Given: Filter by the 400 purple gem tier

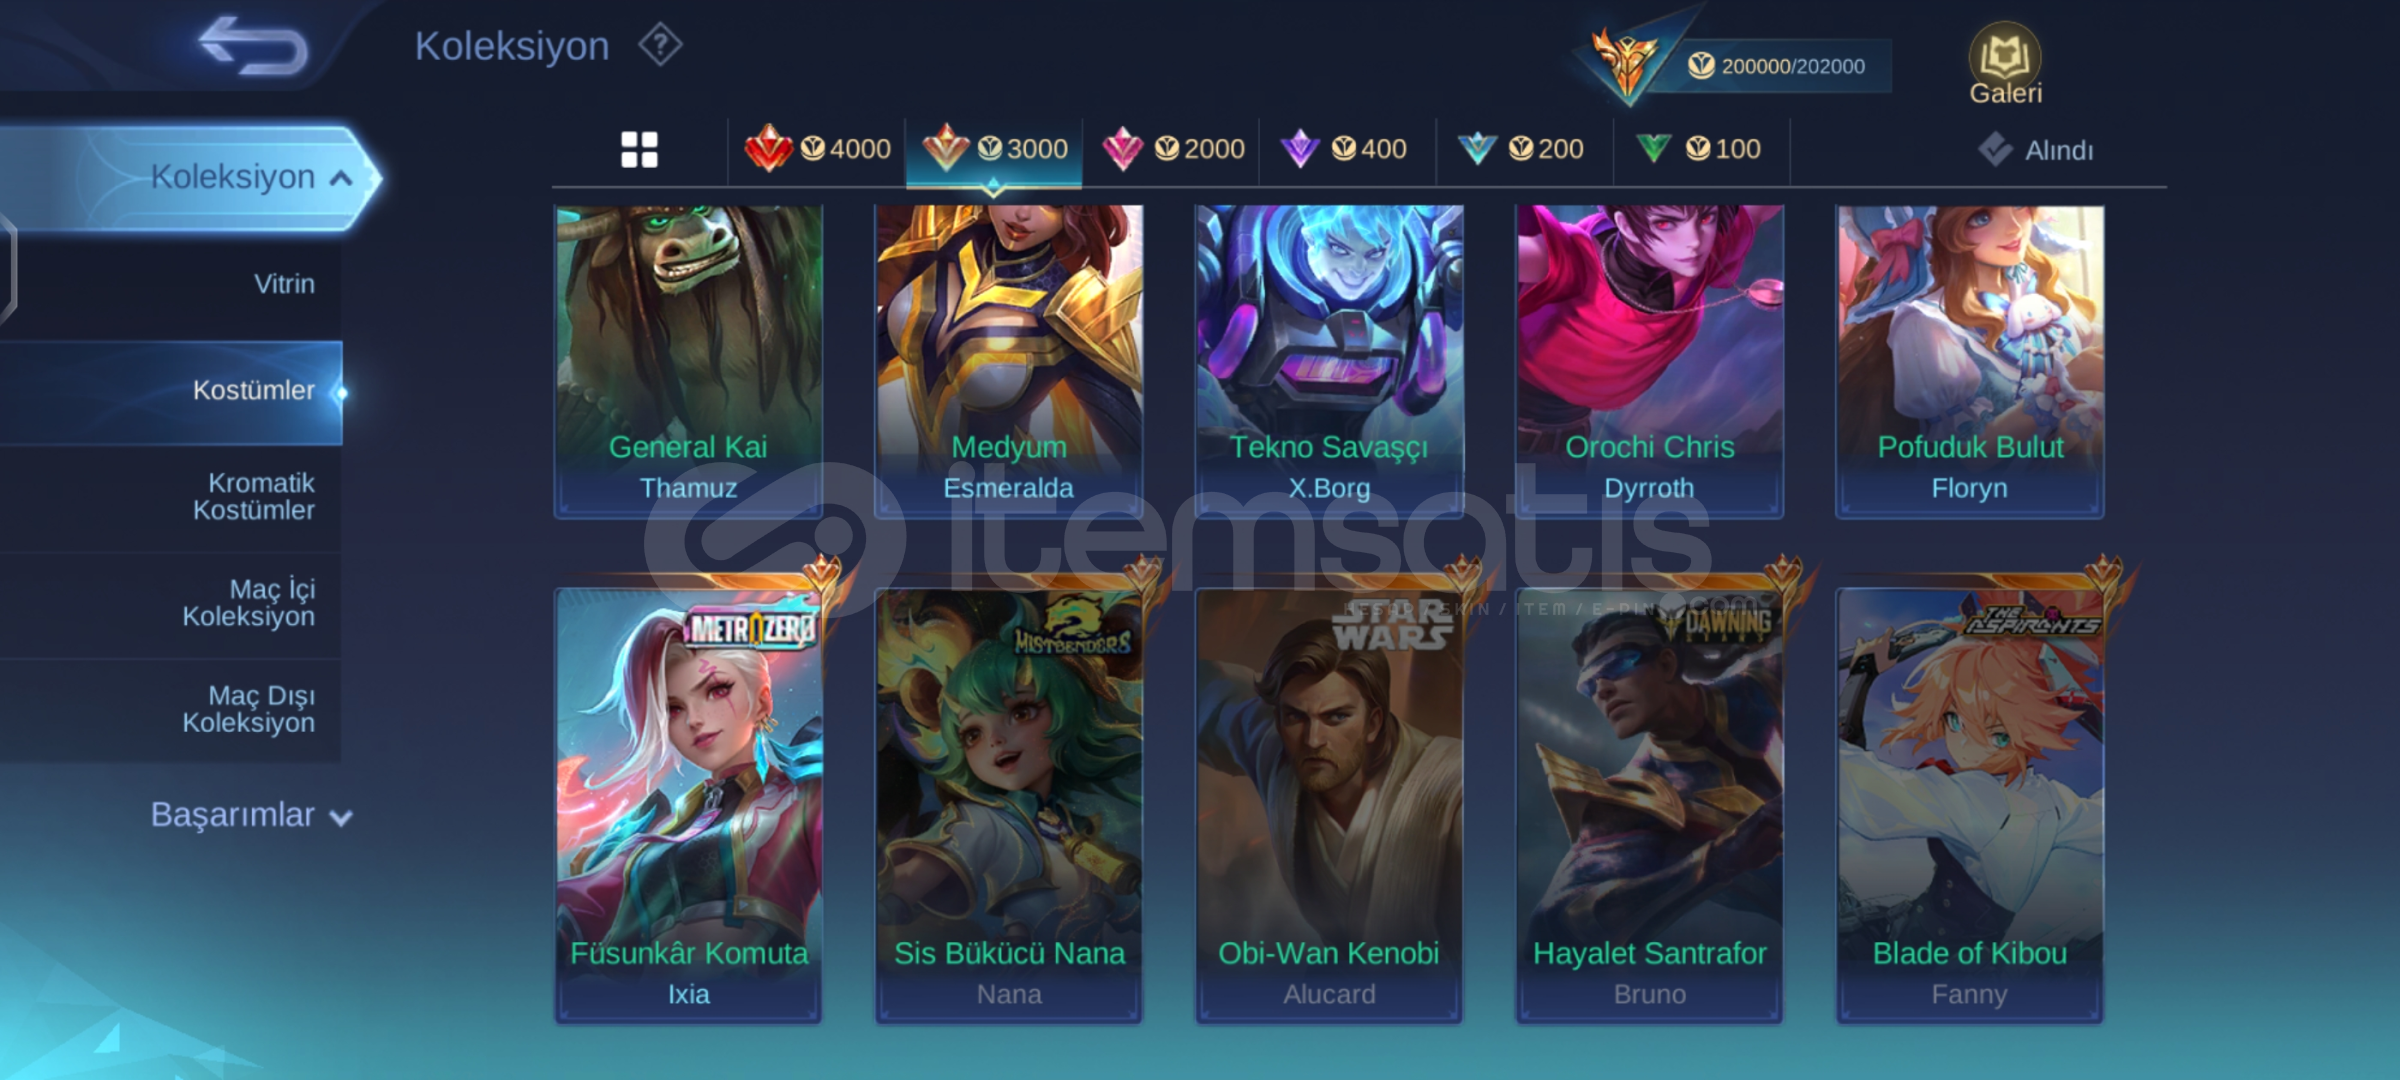Looking at the screenshot, I should 1344,150.
